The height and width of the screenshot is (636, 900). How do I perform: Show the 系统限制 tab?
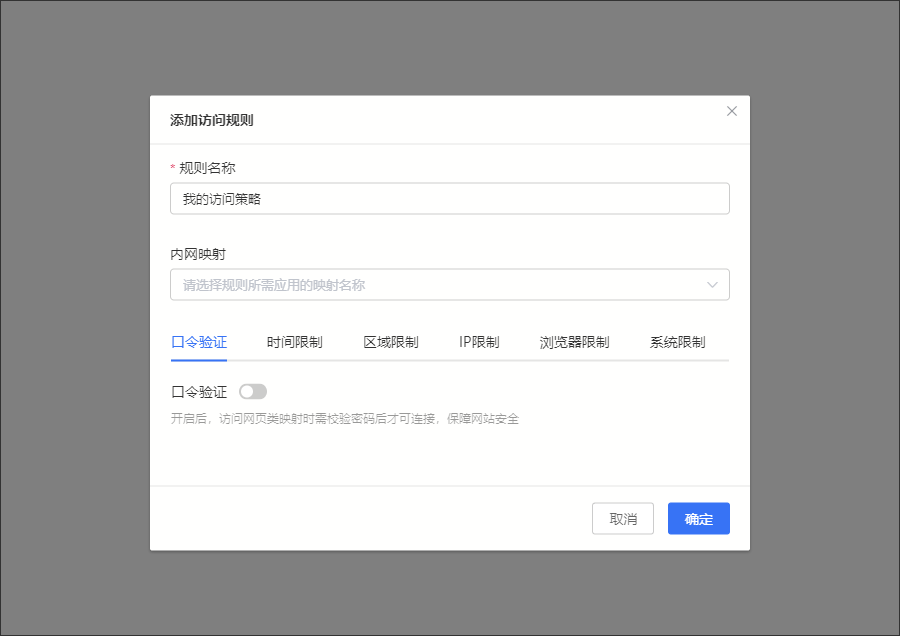[677, 342]
